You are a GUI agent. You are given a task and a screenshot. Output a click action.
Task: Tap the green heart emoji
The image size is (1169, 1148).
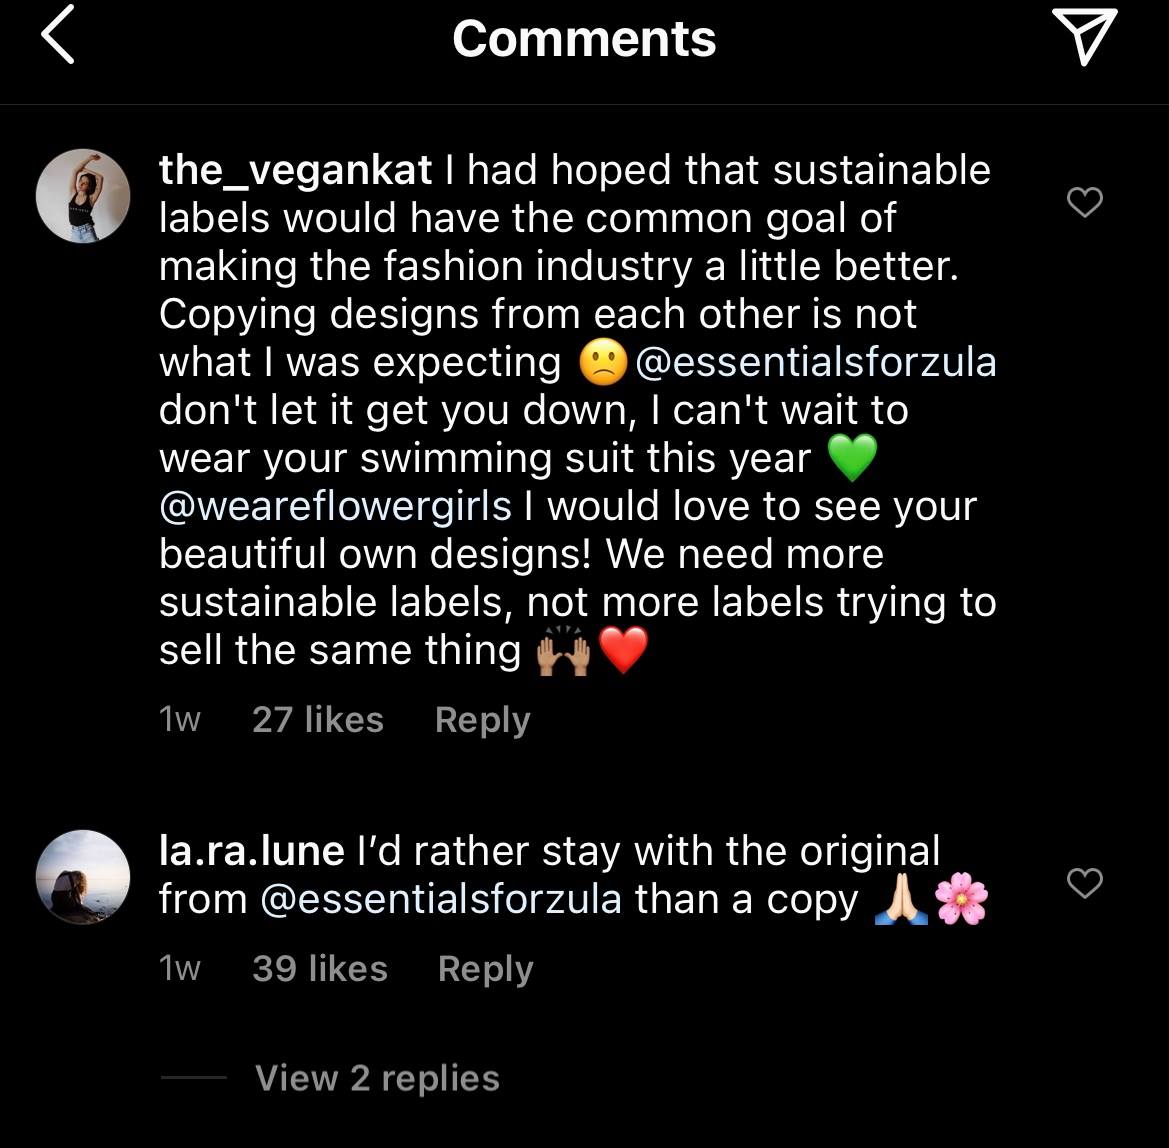[853, 459]
